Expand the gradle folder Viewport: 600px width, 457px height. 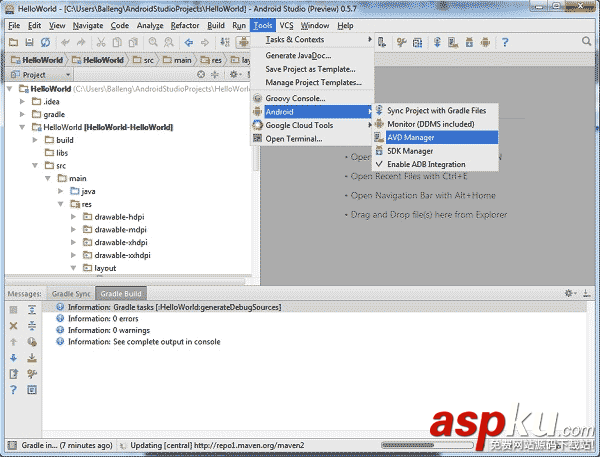(x=22, y=114)
